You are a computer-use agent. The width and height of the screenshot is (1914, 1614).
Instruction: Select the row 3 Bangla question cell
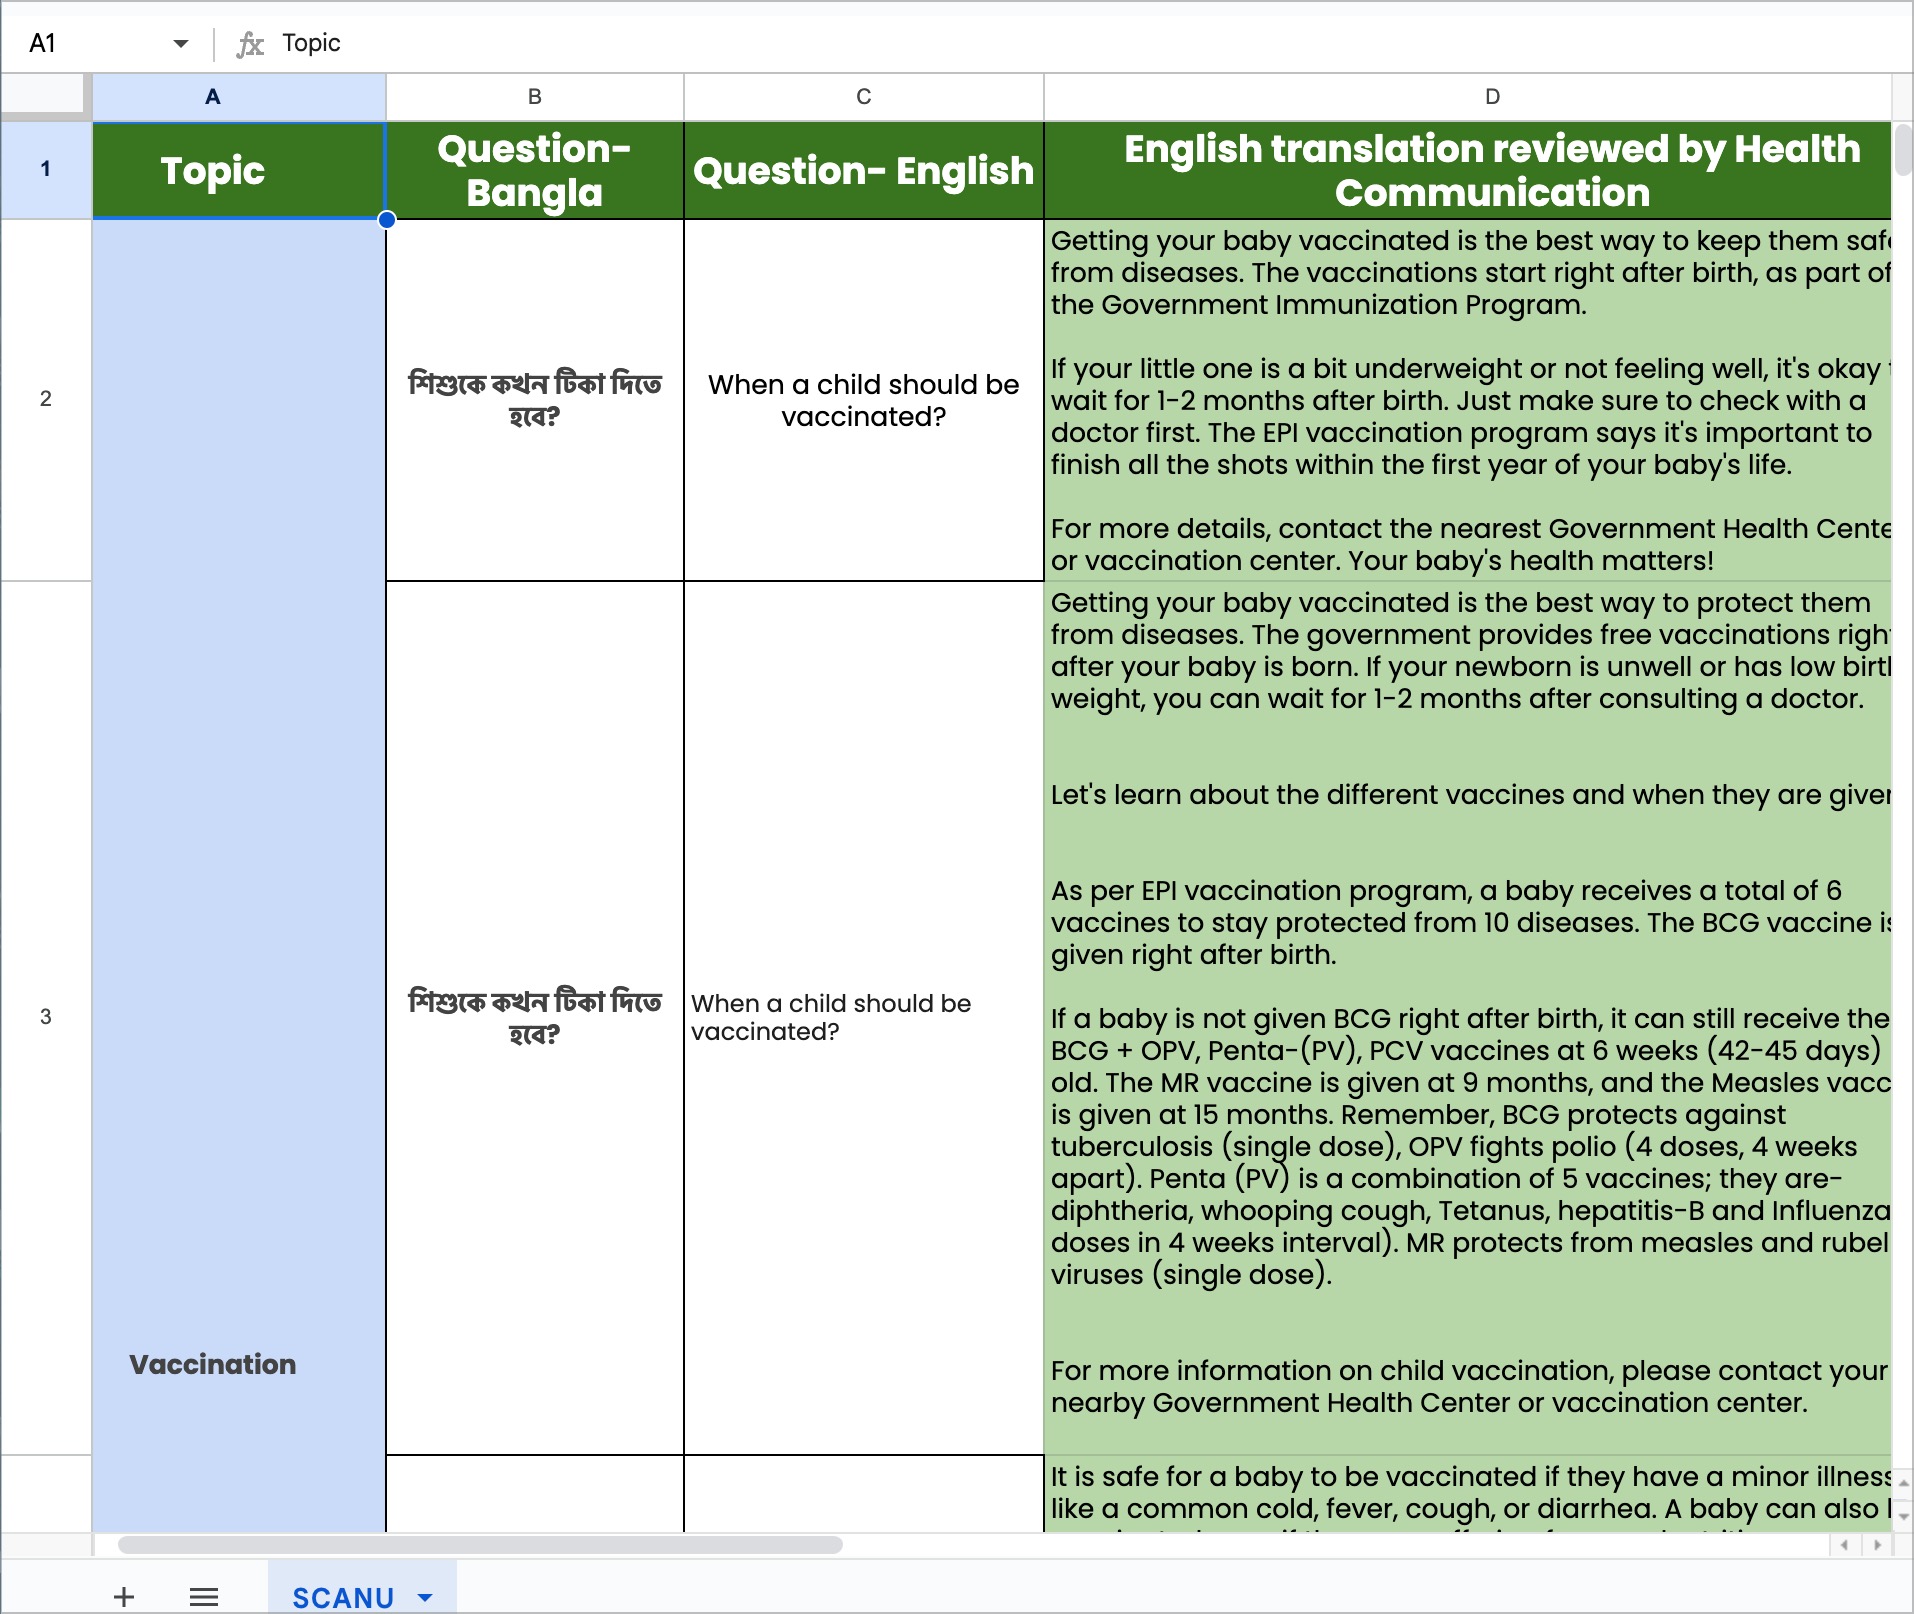point(535,1017)
